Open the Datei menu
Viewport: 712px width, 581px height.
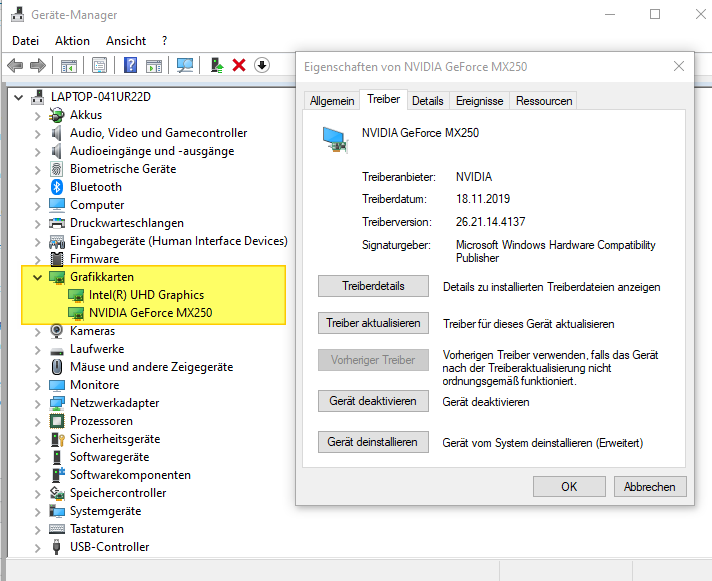tap(25, 41)
